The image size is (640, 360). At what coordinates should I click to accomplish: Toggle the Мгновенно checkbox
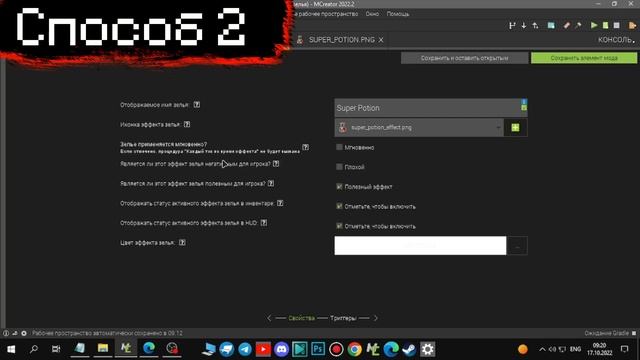[339, 147]
